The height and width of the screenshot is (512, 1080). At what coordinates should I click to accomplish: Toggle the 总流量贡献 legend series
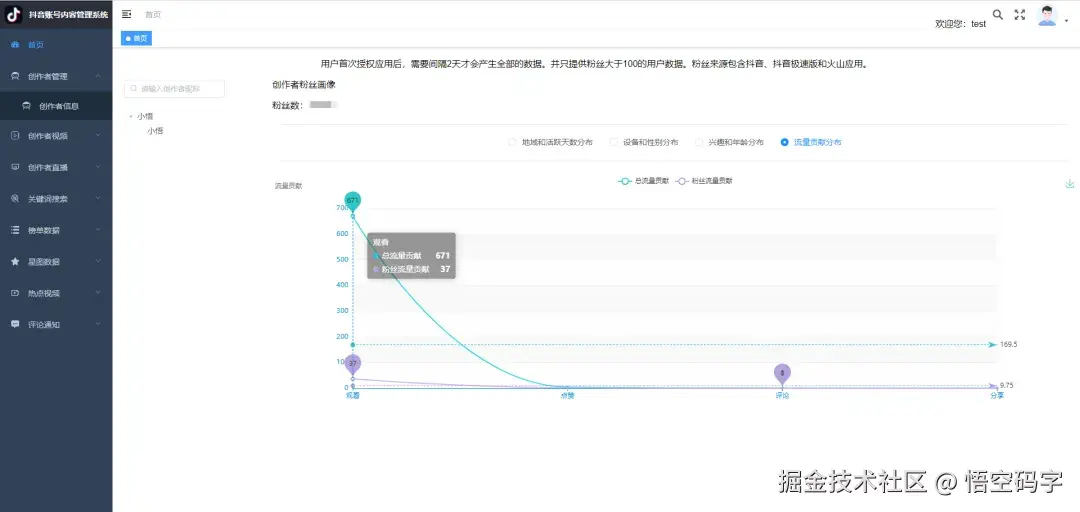click(643, 181)
